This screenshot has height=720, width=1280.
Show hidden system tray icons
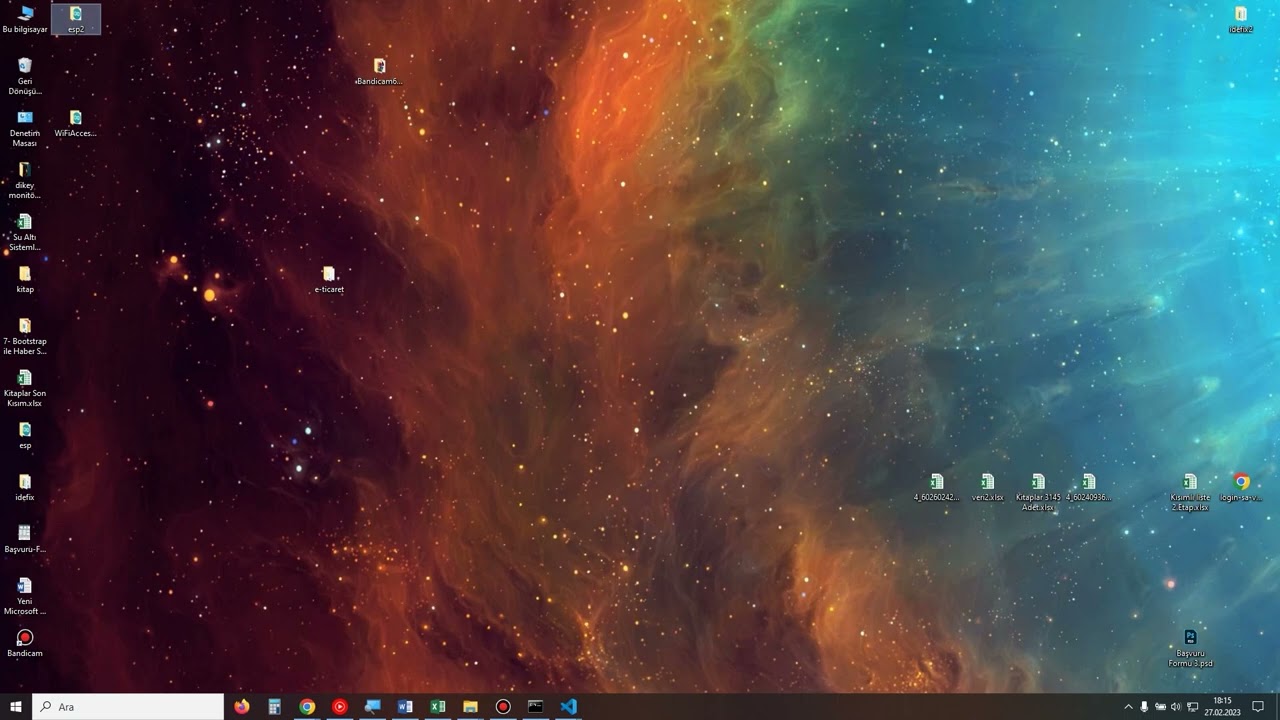coord(1128,707)
